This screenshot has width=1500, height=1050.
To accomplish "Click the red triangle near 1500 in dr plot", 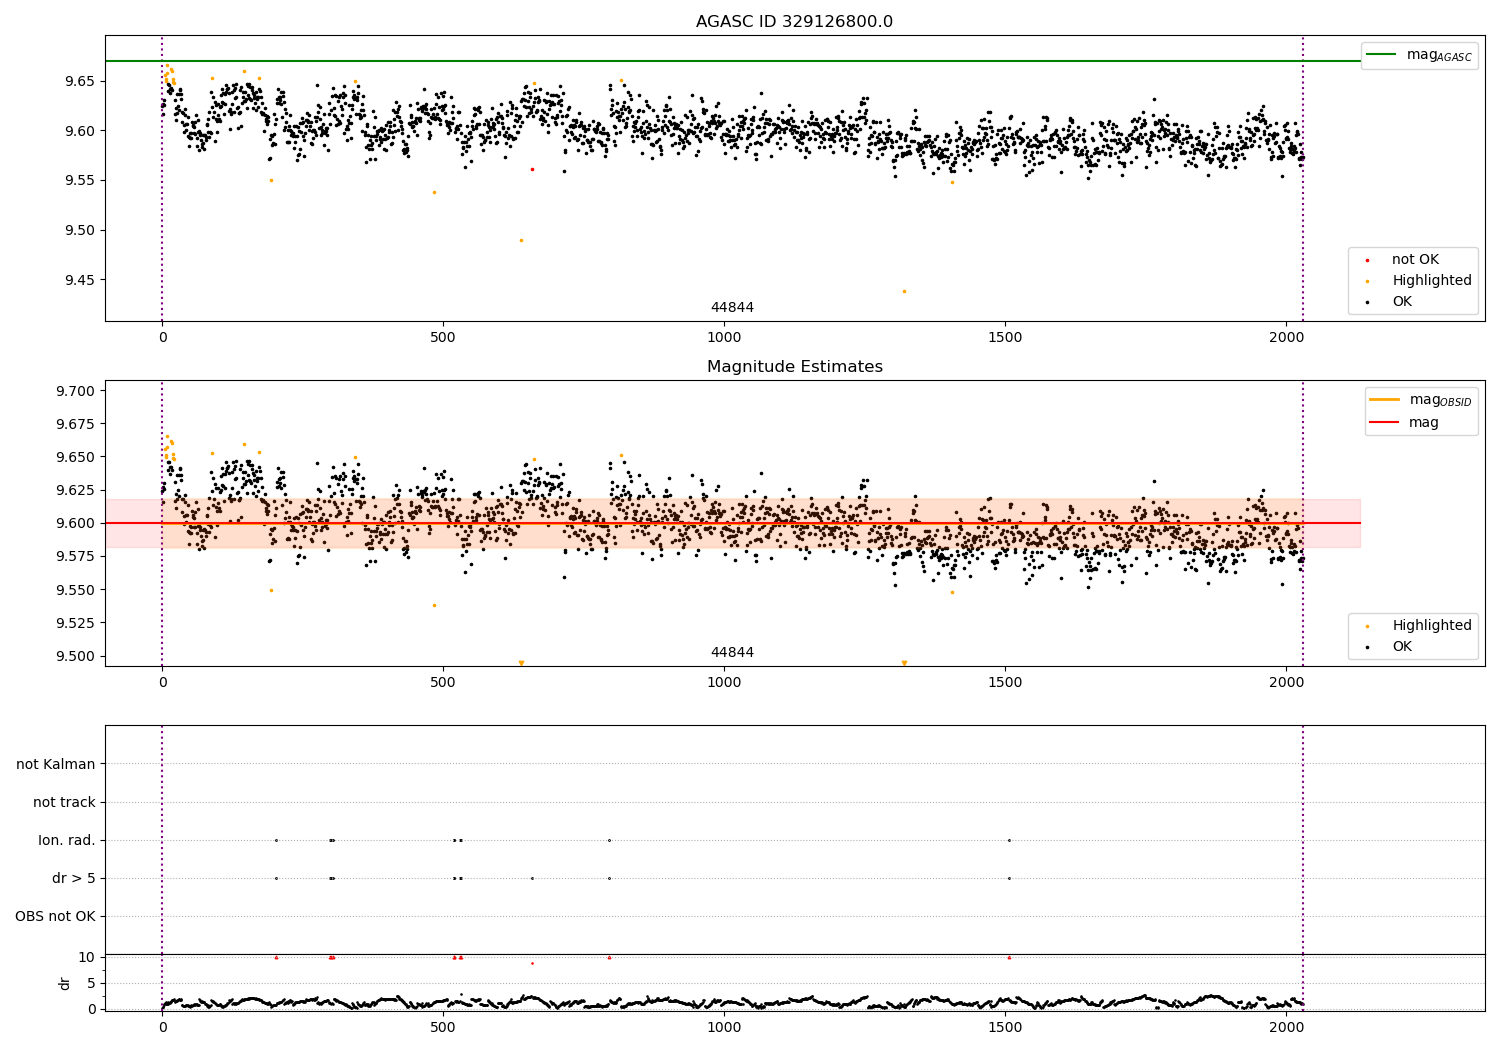I will coord(1009,957).
